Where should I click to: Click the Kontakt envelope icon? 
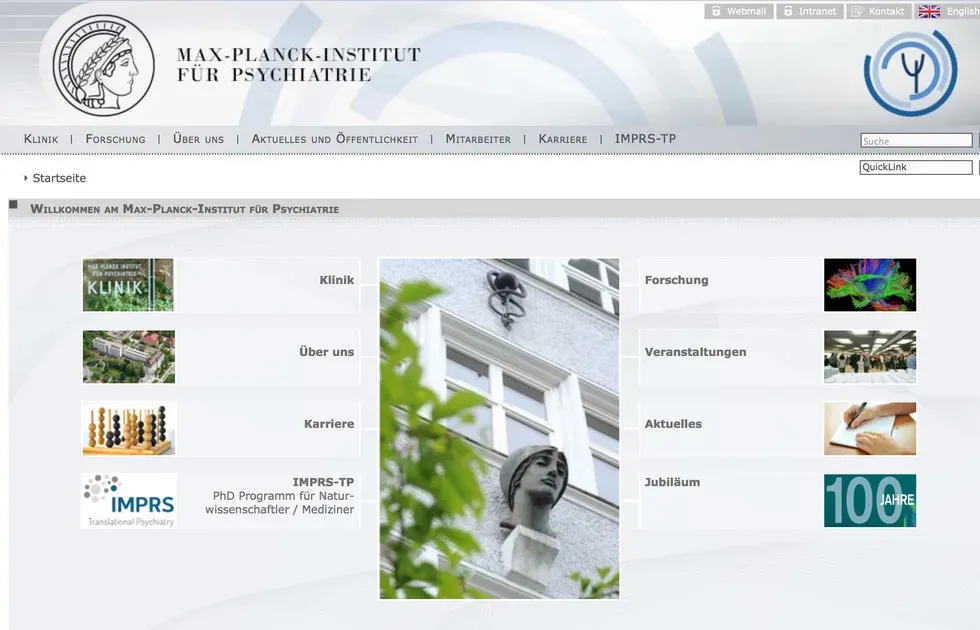(858, 11)
